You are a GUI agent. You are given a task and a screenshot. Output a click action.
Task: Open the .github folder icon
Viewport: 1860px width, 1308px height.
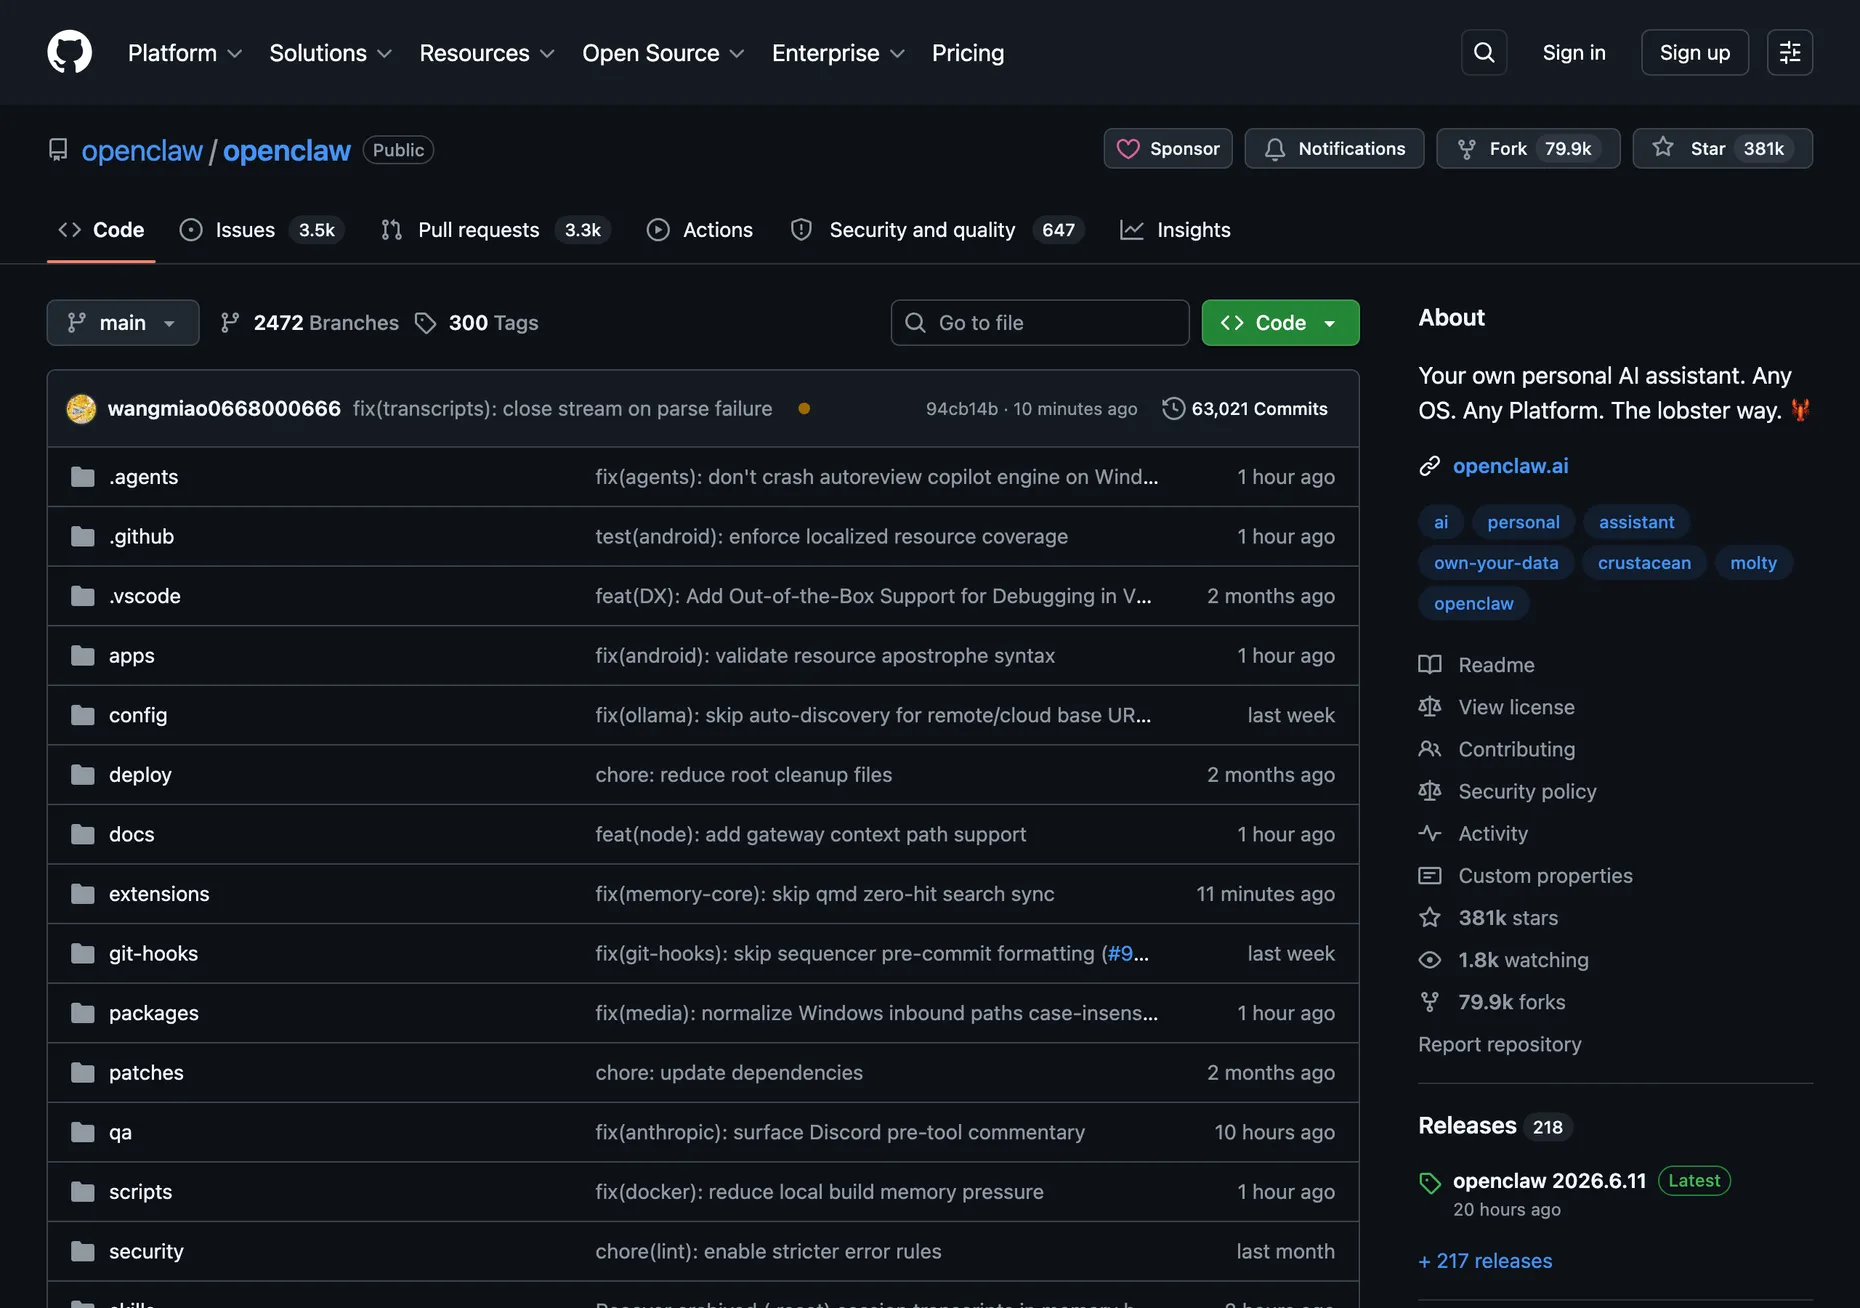[83, 536]
